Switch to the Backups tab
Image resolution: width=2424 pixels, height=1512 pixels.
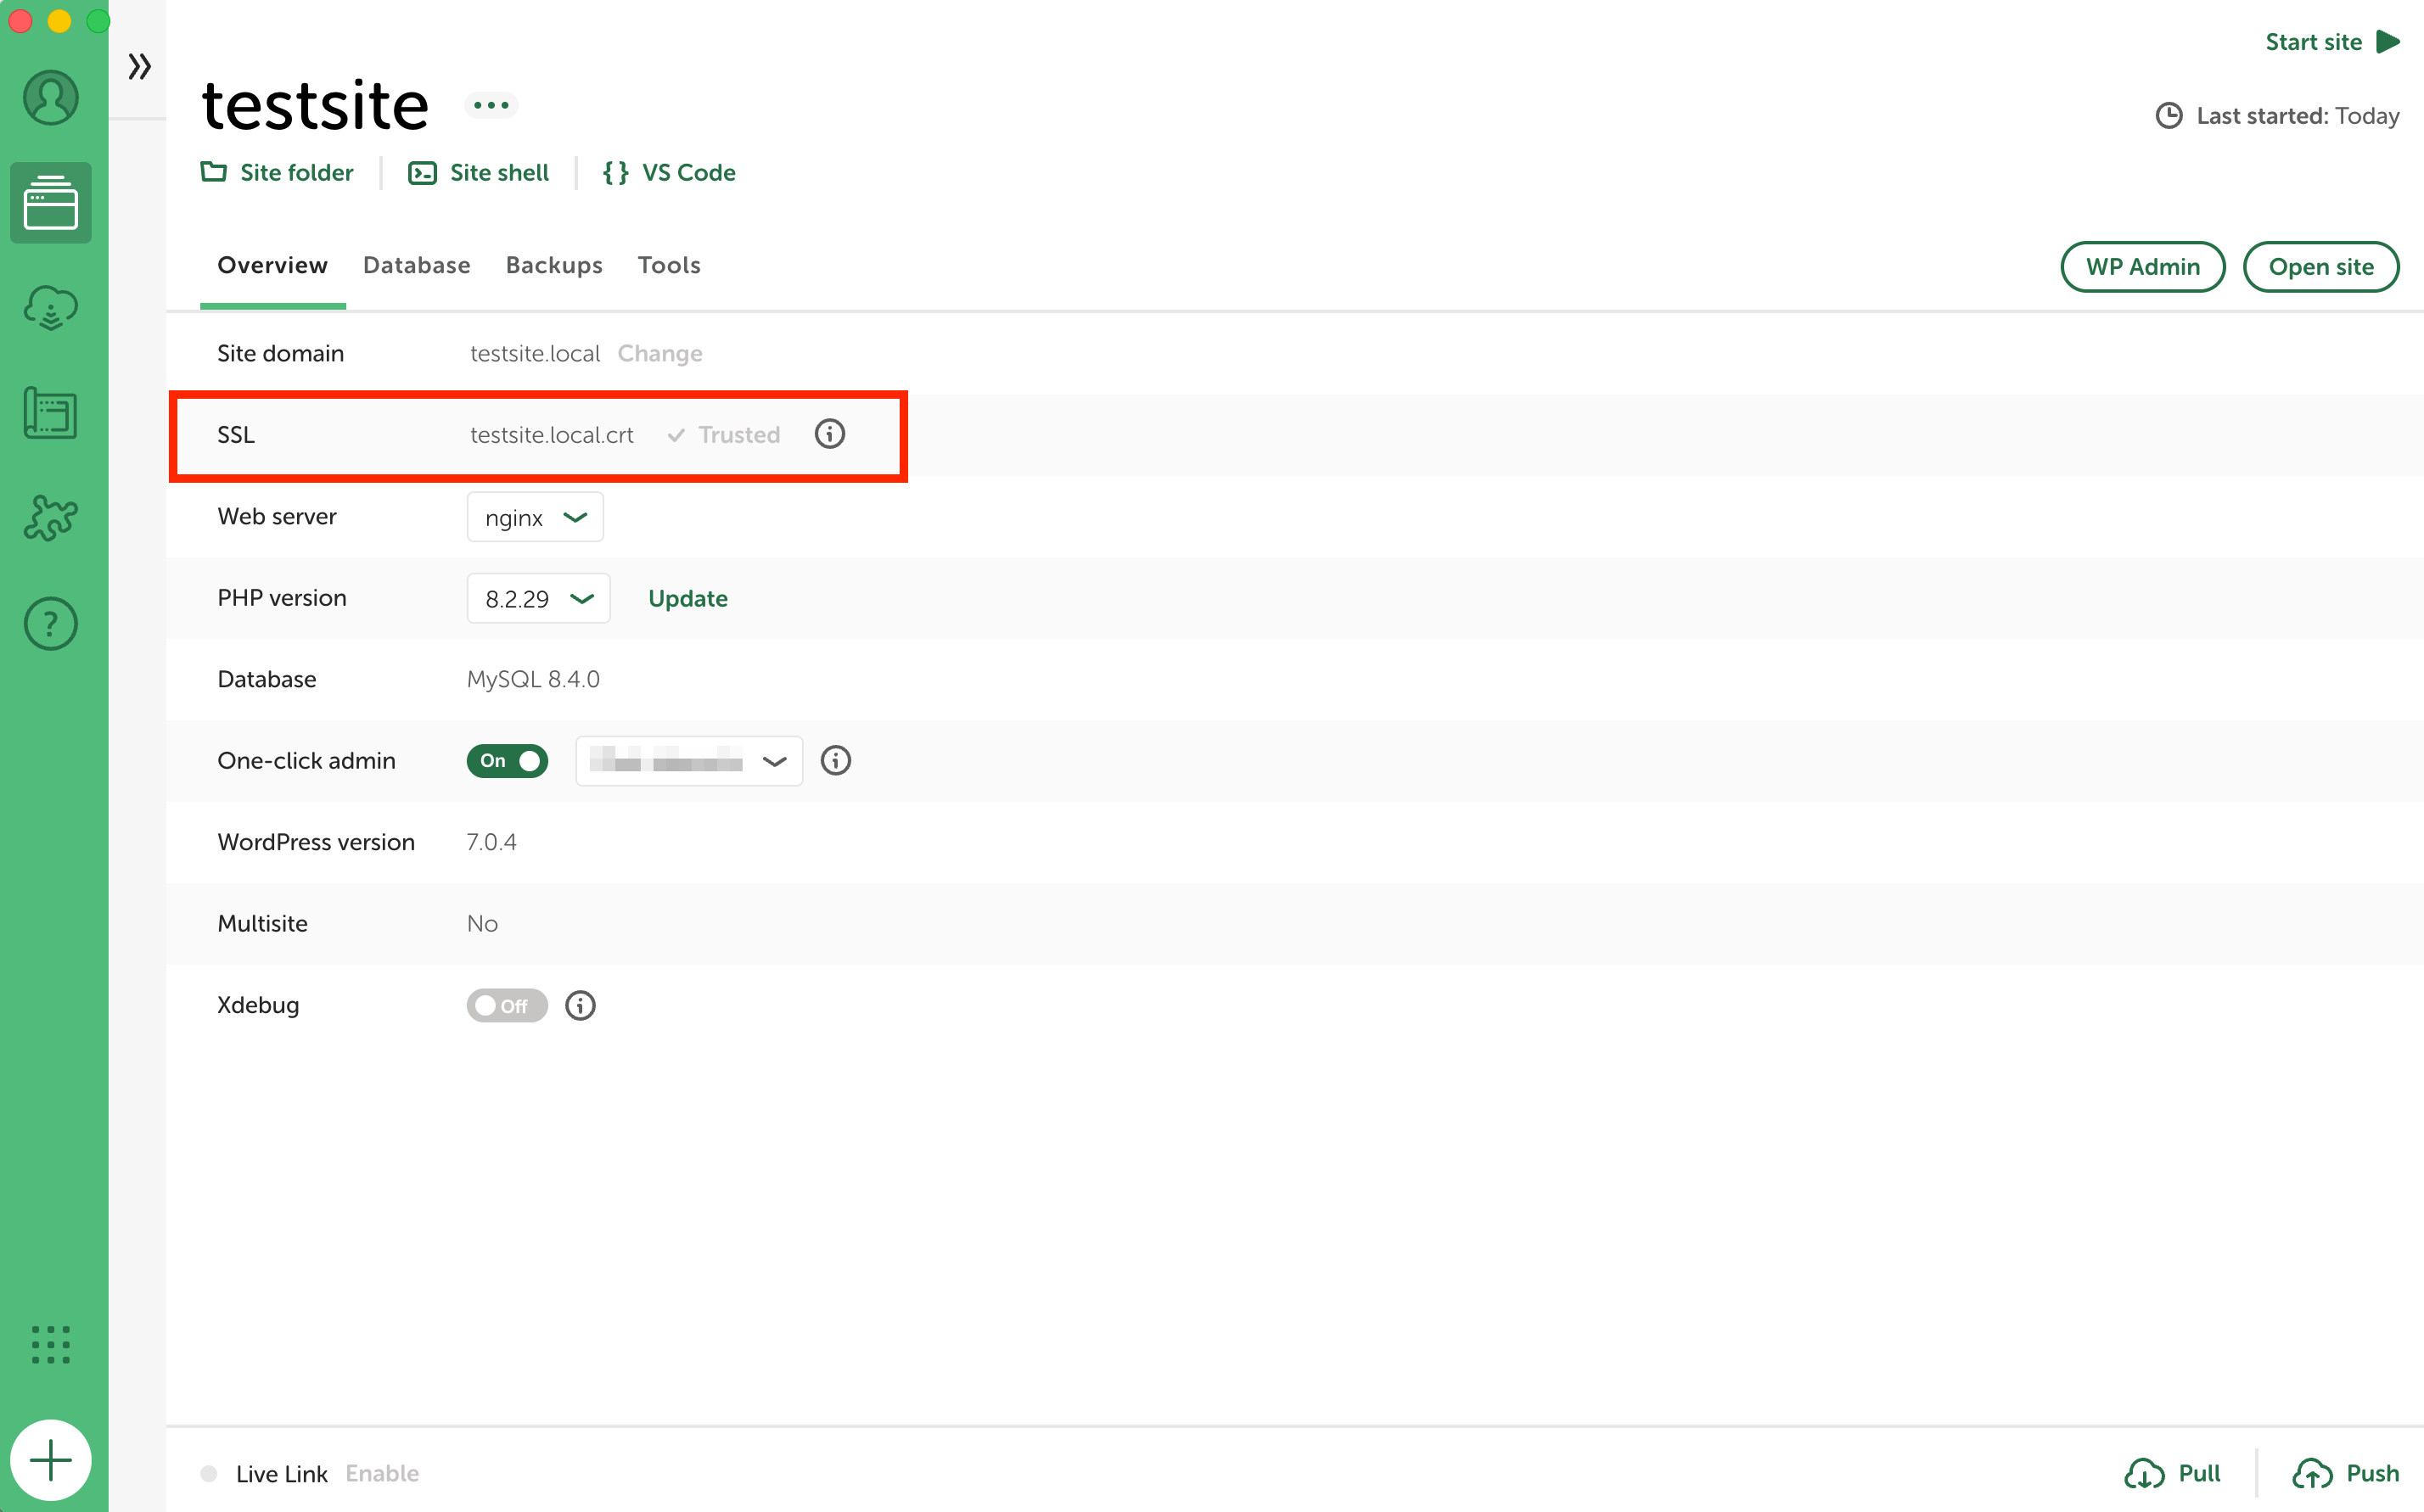tap(554, 265)
